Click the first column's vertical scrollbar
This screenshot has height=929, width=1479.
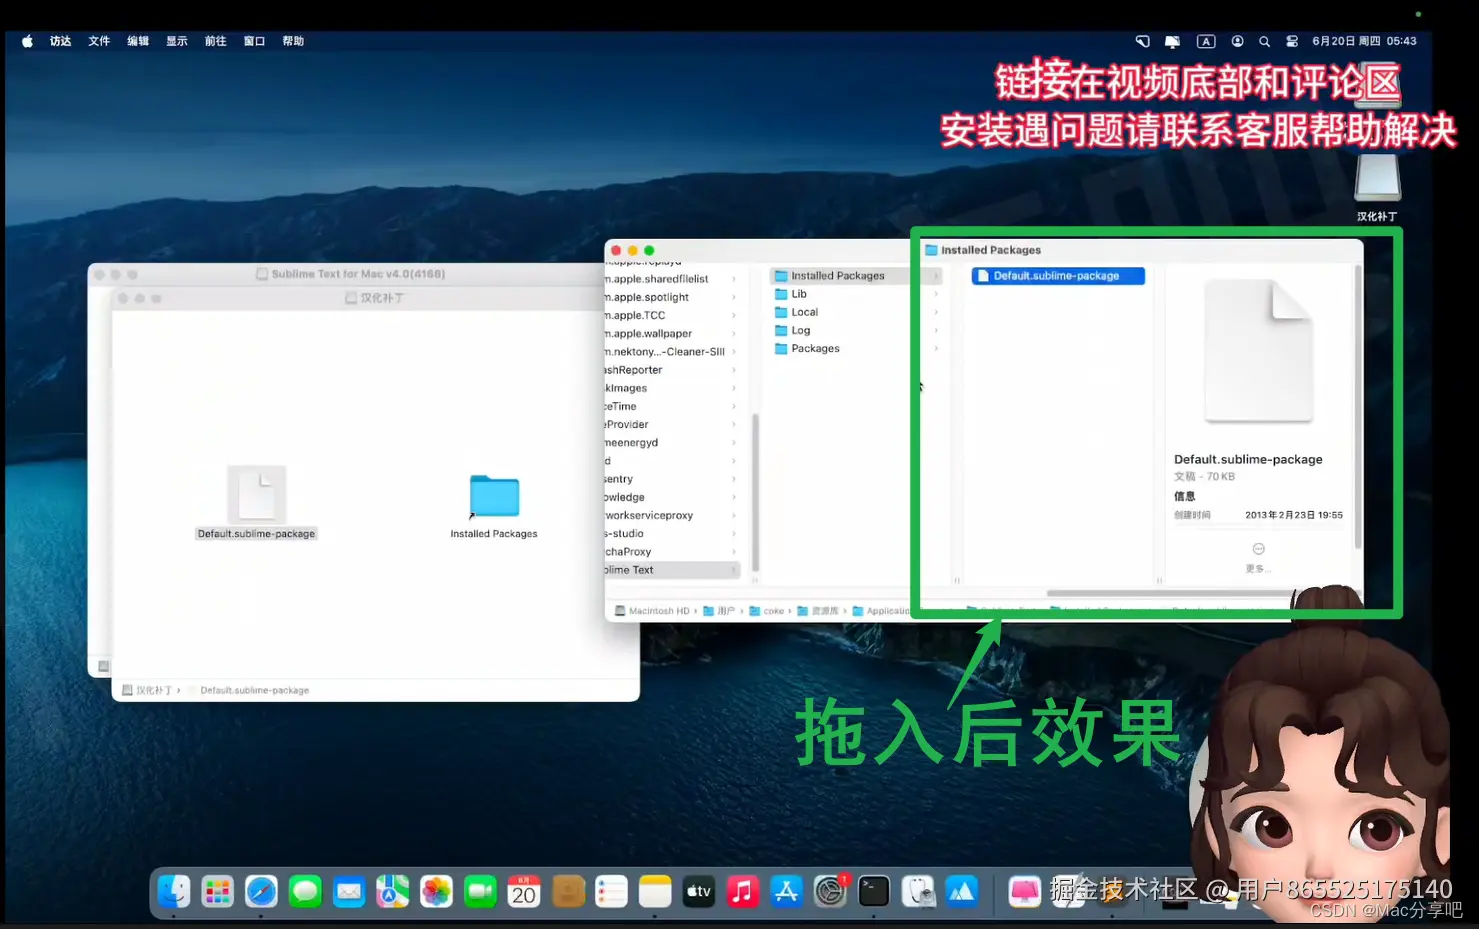click(x=755, y=492)
